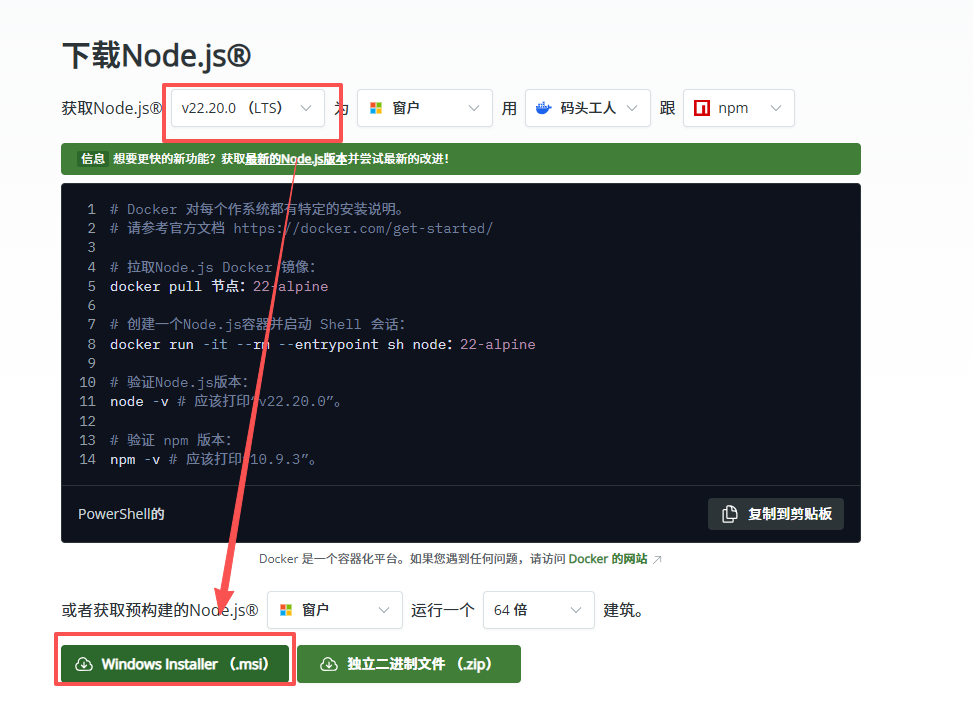973x714 pixels.
Task: Click the code line docker pull 节点: 22-alpine
Action: [219, 286]
